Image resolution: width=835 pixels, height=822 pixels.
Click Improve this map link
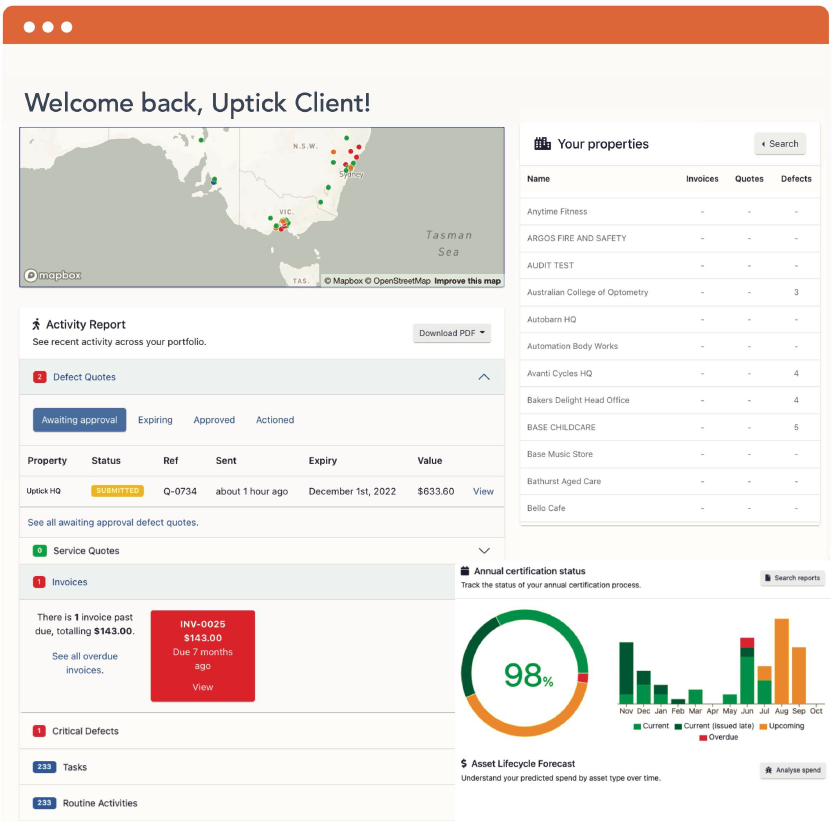click(467, 281)
